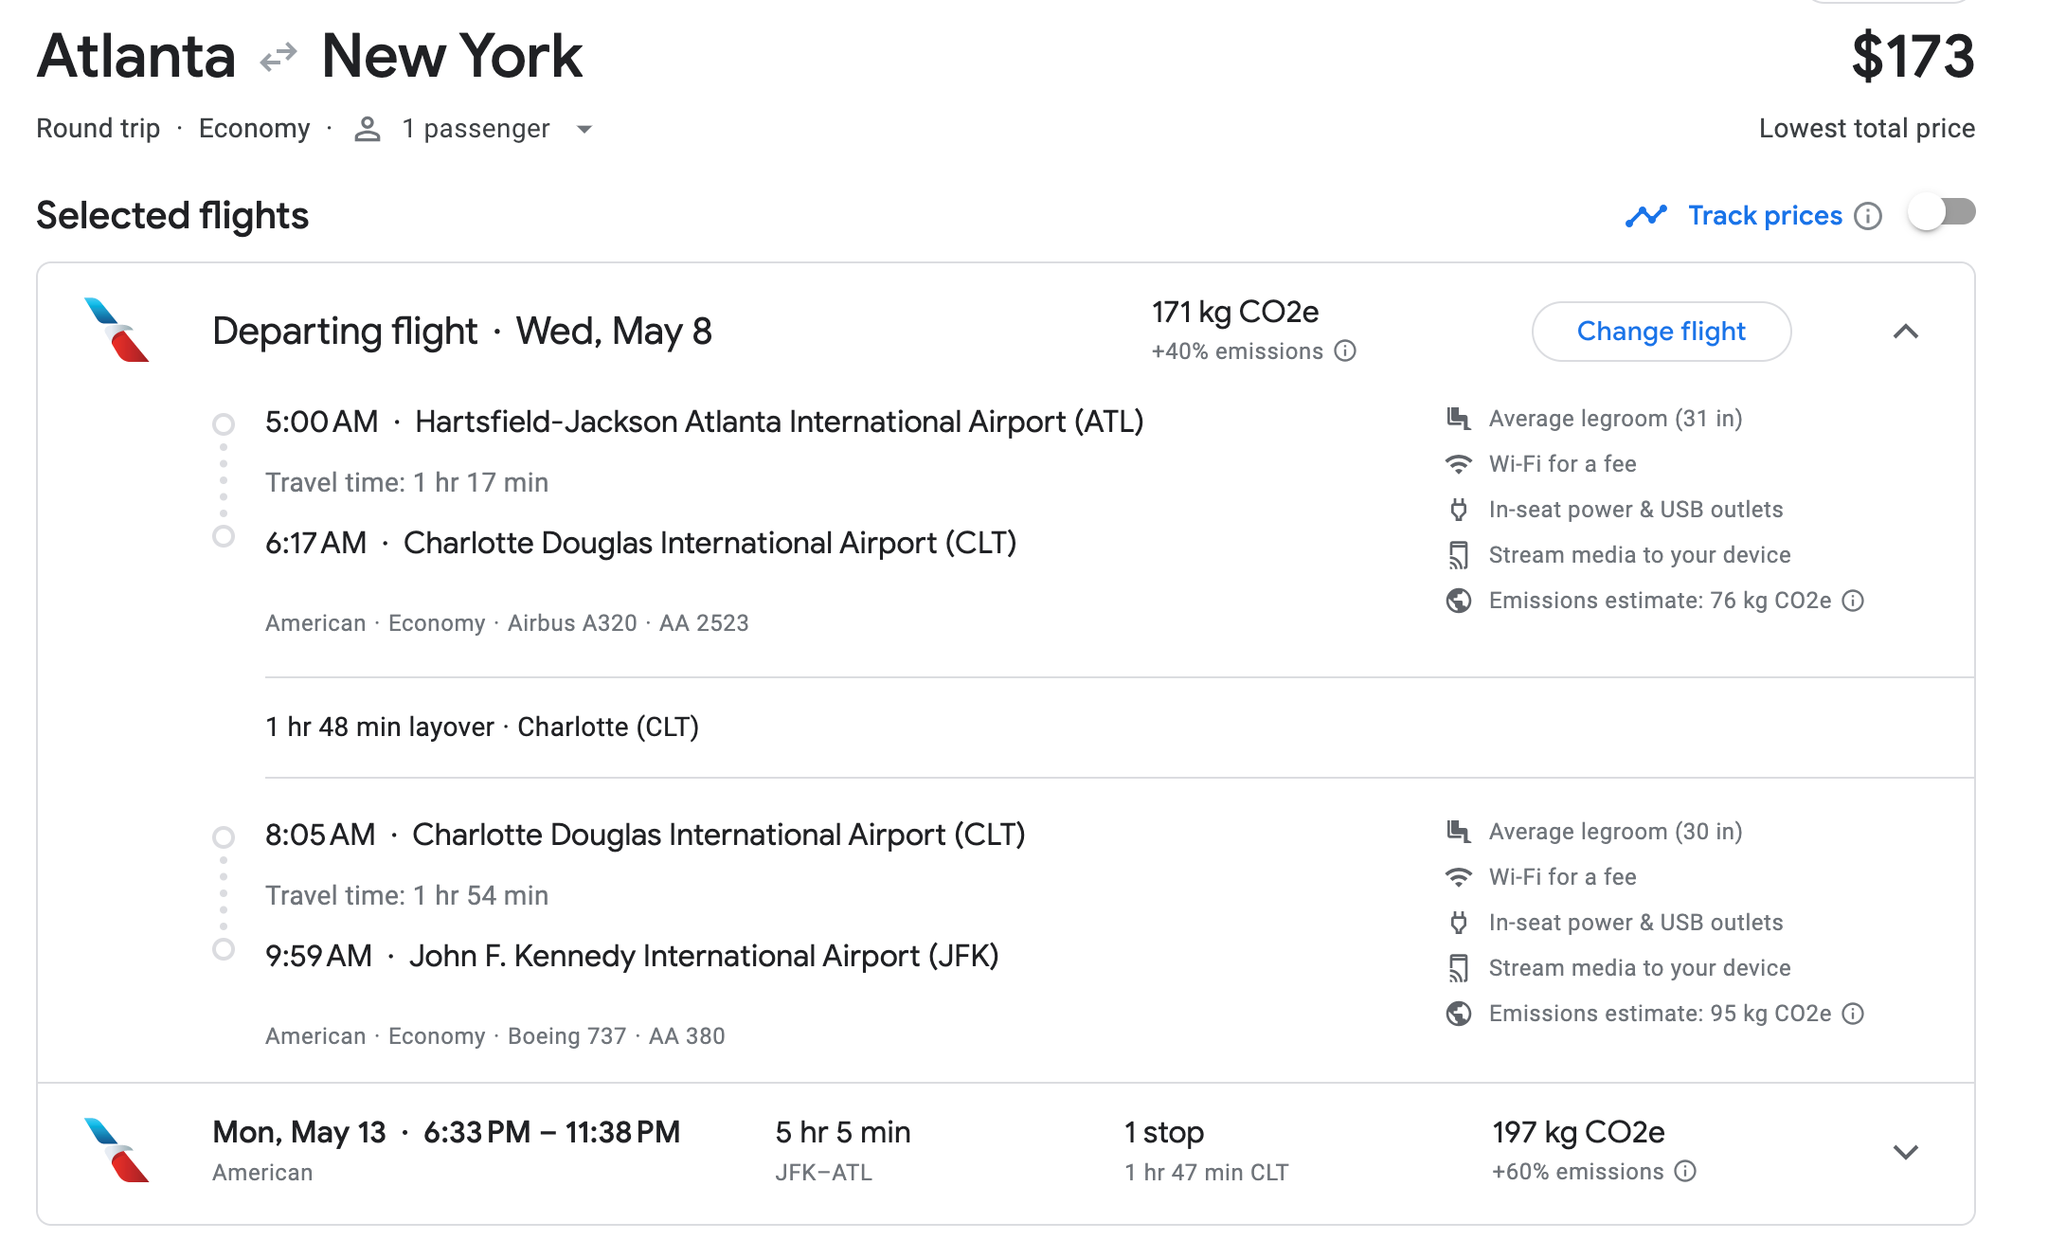
Task: Open the Round trip selector
Action: pos(97,128)
